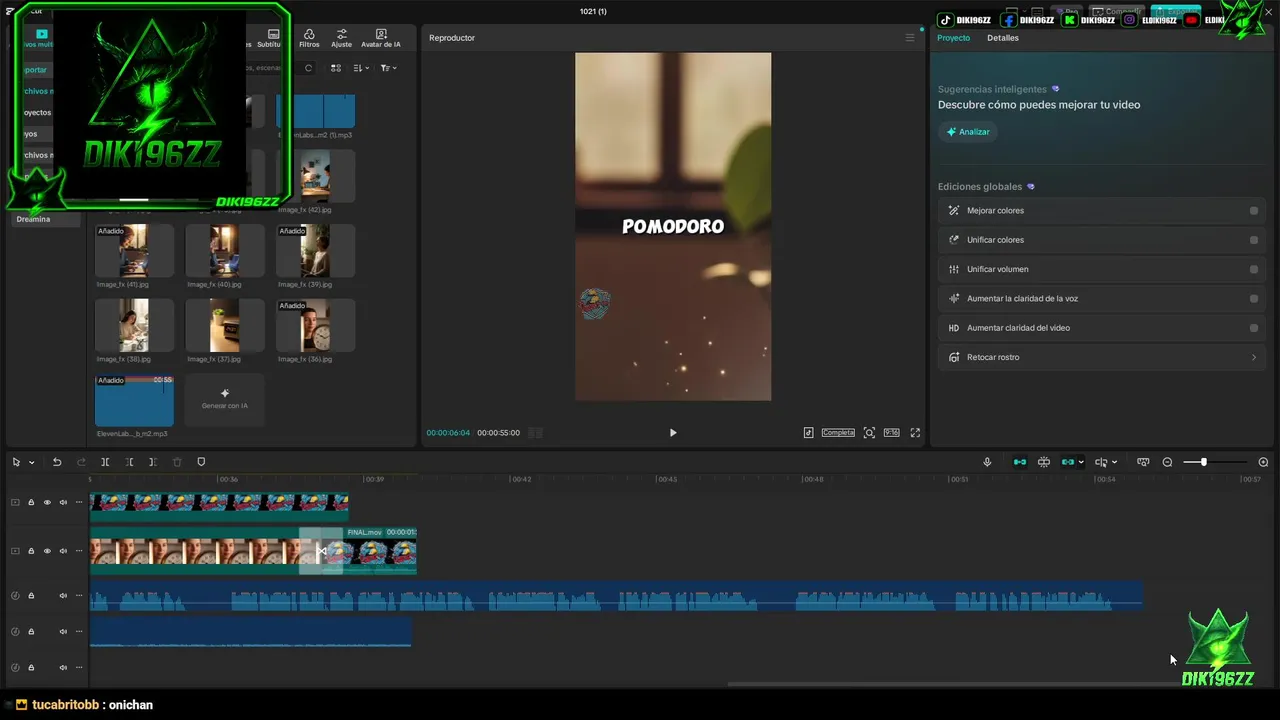This screenshot has height=720, width=1280.
Task: Click the timeline subtitle preview icon
Action: [1143, 462]
